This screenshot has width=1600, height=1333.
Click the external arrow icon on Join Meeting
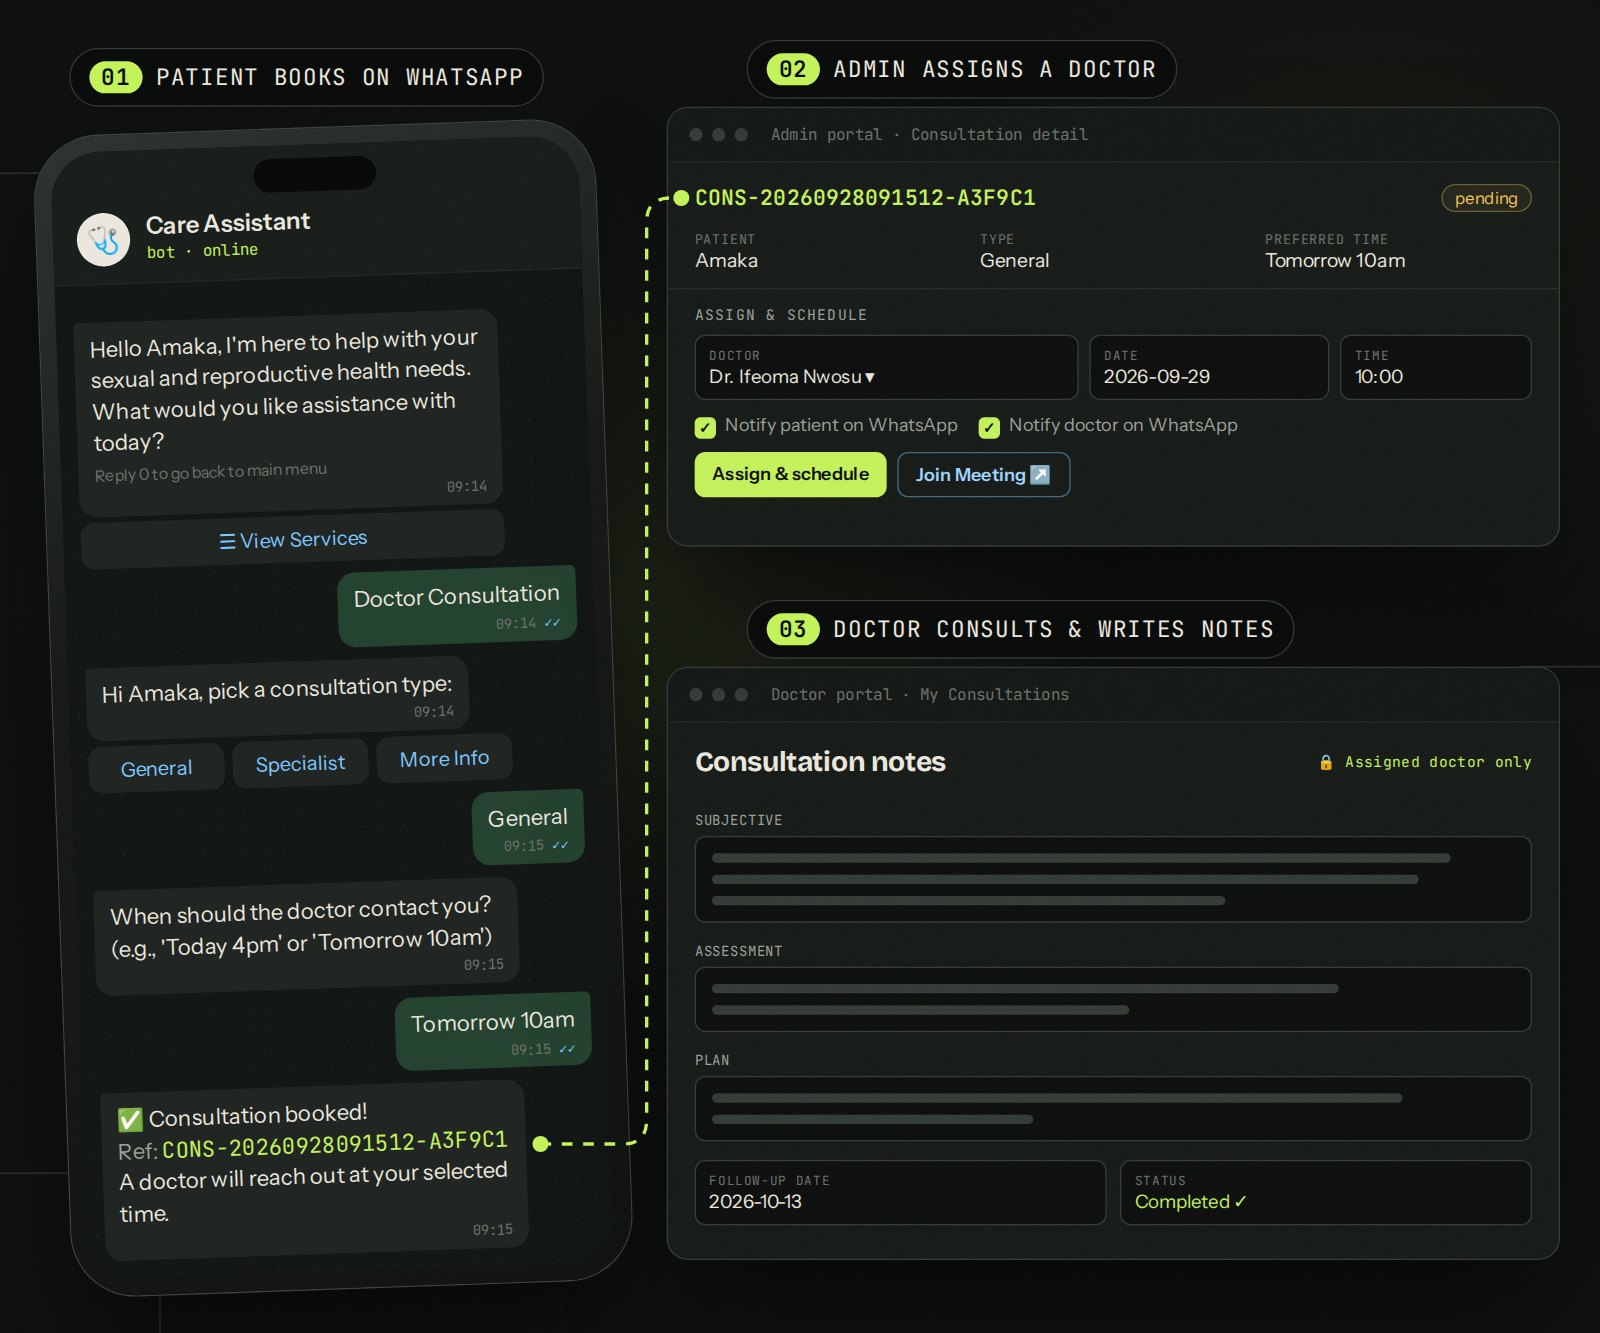[x=1040, y=475]
